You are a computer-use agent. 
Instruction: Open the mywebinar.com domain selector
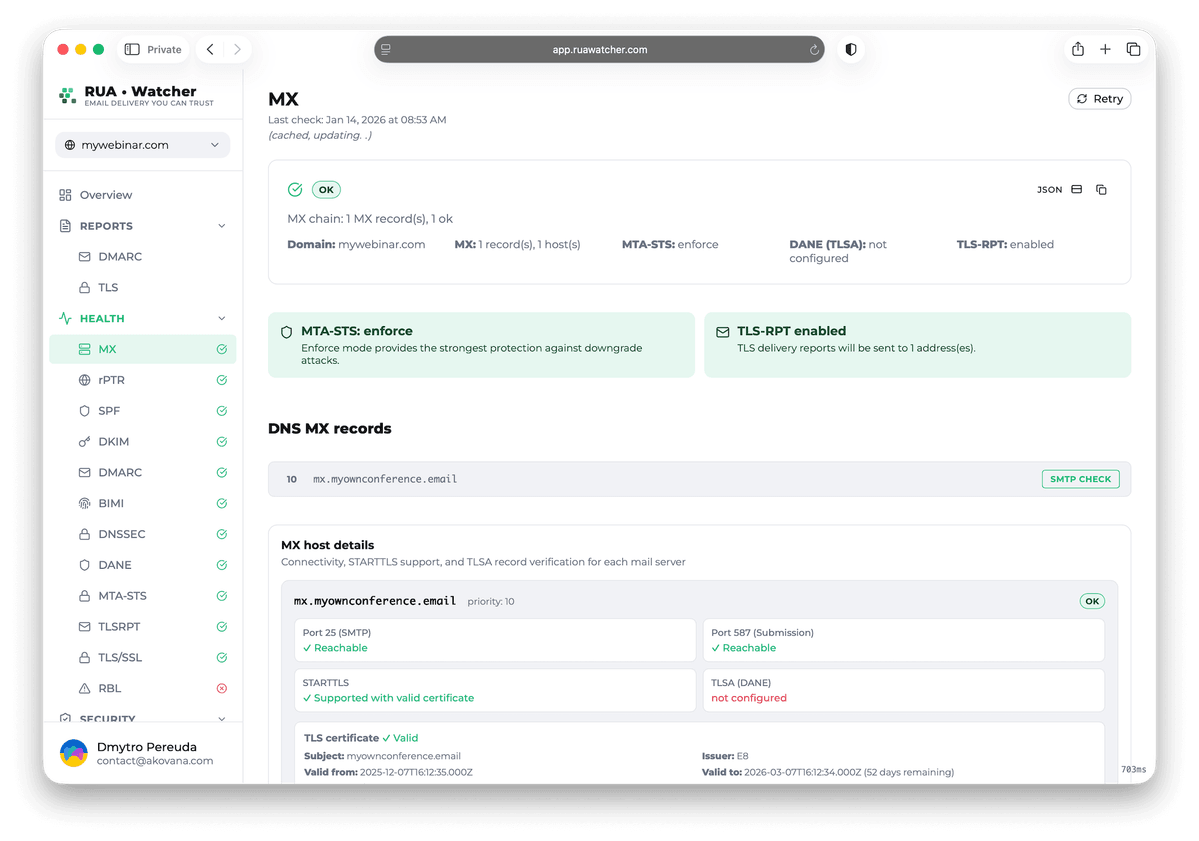(142, 144)
